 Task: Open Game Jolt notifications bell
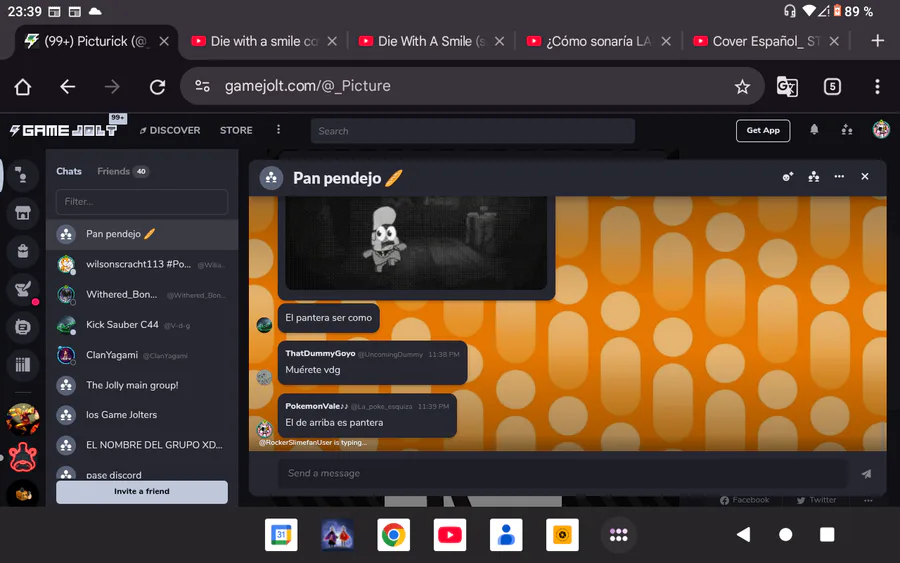click(814, 130)
